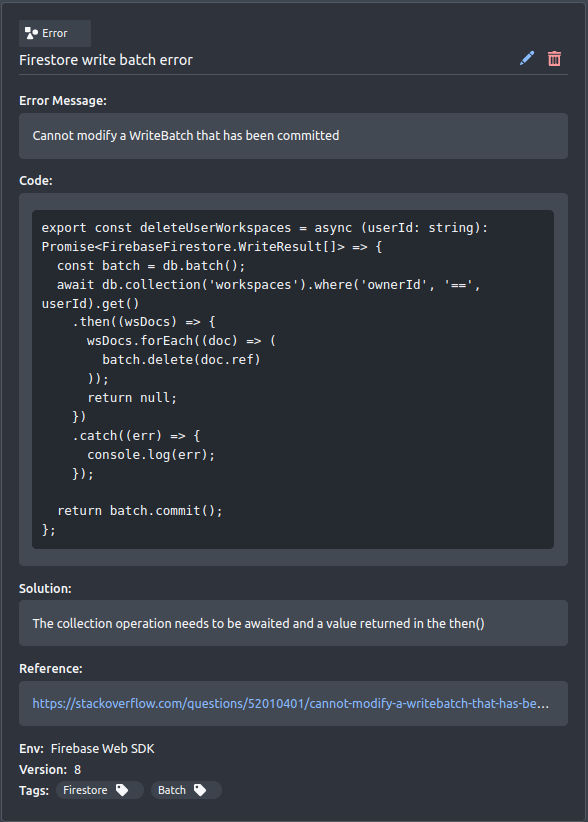Click the error message text box
Screen dimensions: 588x822
(293, 136)
